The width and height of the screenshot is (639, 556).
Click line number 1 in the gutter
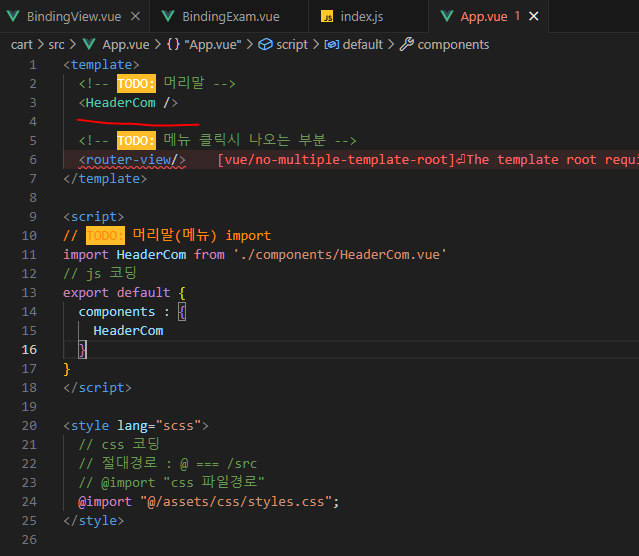(33, 65)
